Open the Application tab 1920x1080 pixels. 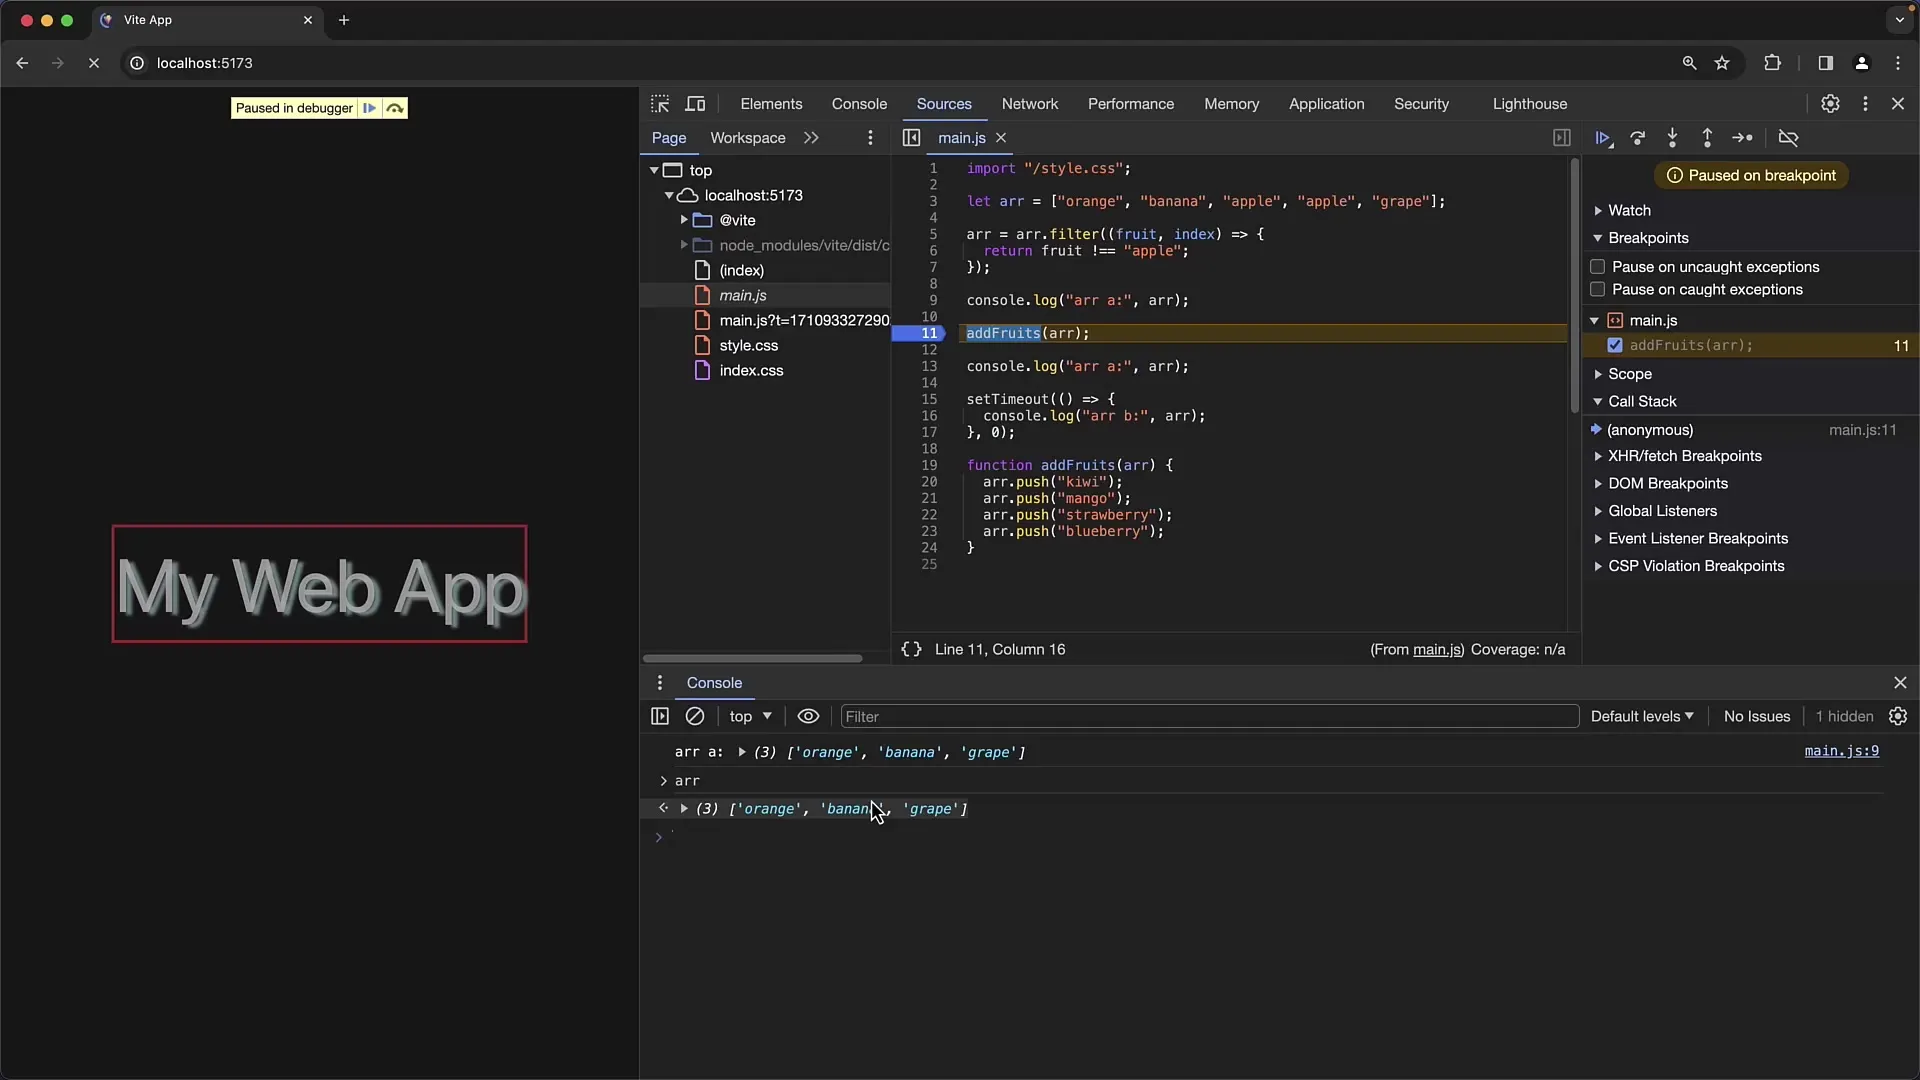click(x=1326, y=104)
